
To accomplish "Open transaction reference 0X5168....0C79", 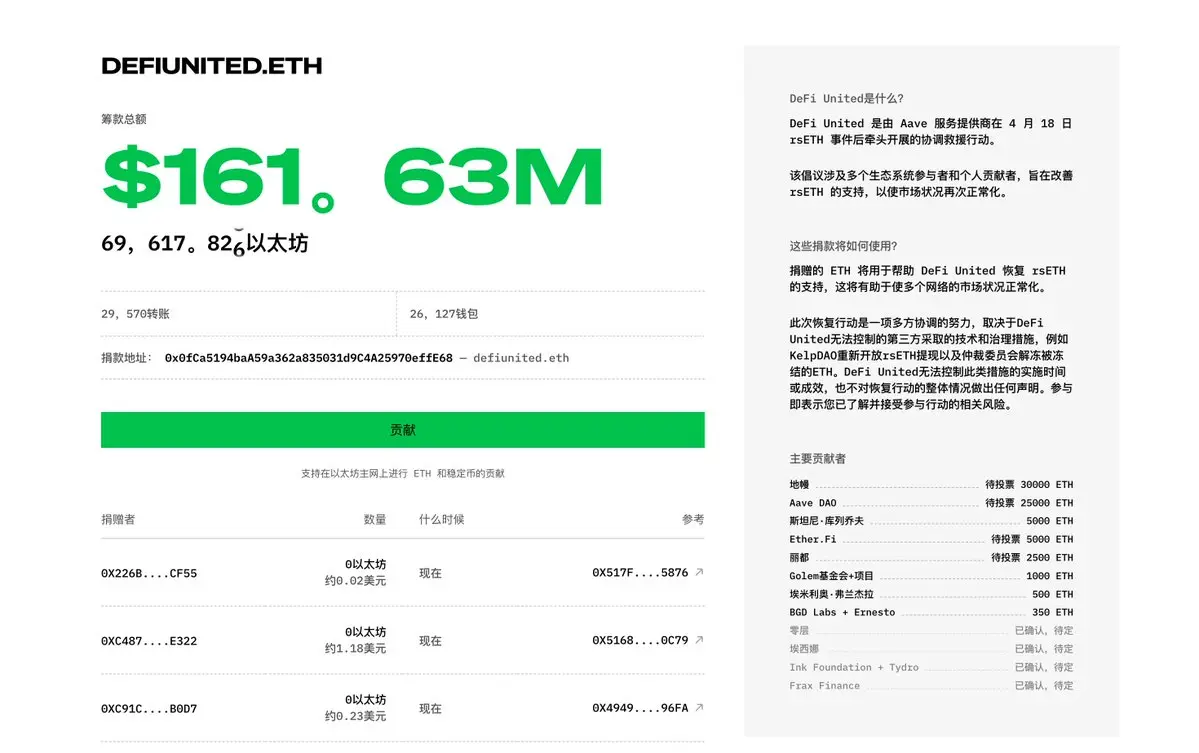I will click(640, 641).
